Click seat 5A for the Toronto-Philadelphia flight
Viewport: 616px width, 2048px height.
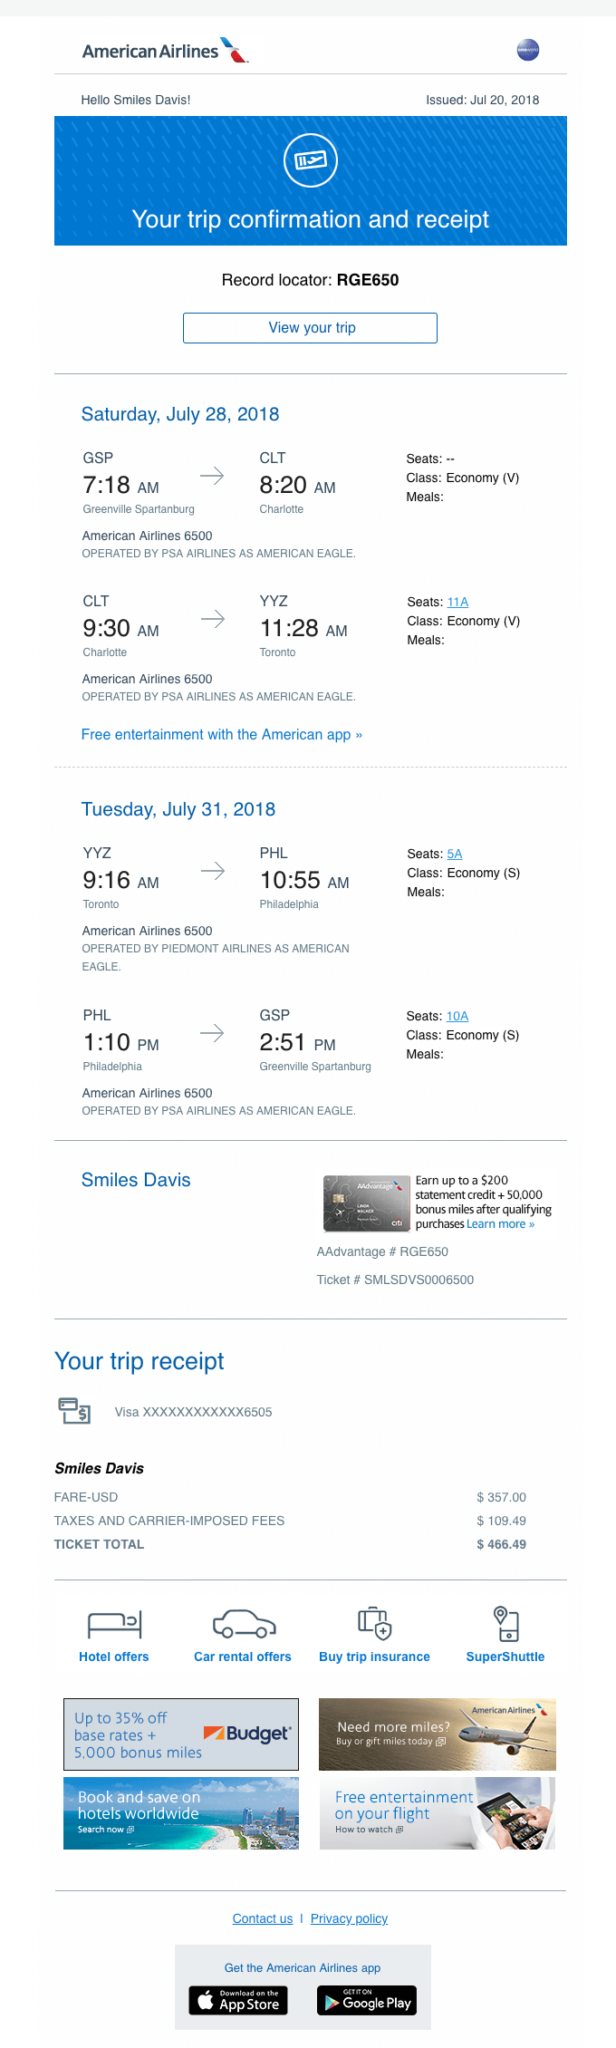pos(454,854)
